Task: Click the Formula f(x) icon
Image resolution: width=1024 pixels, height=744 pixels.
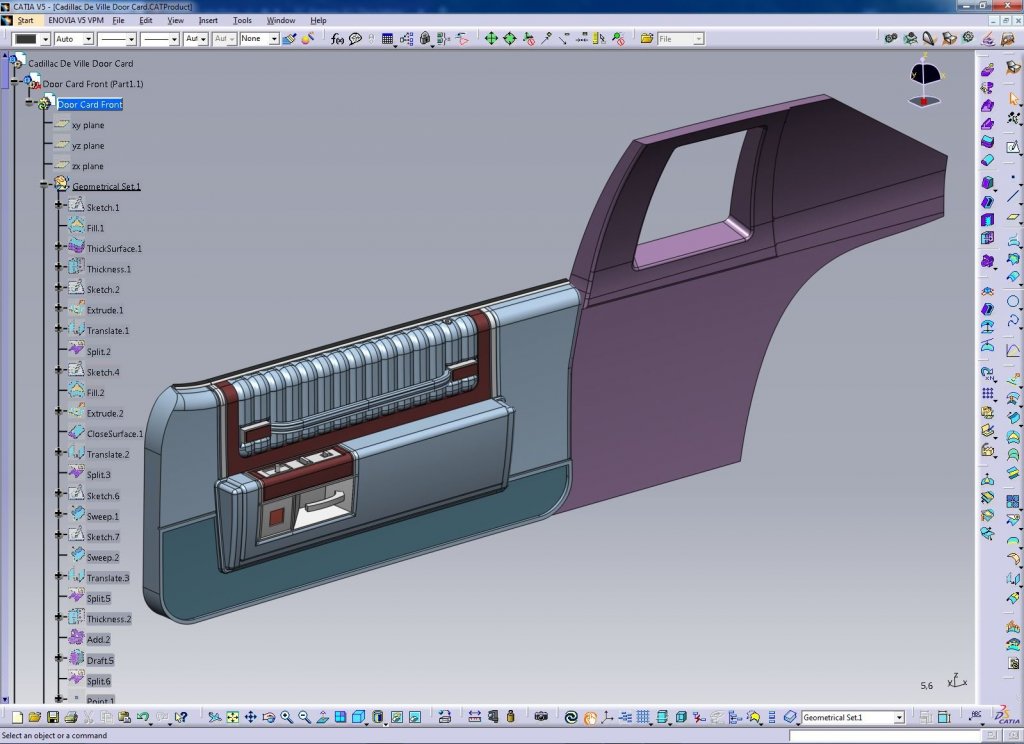Action: tap(337, 39)
